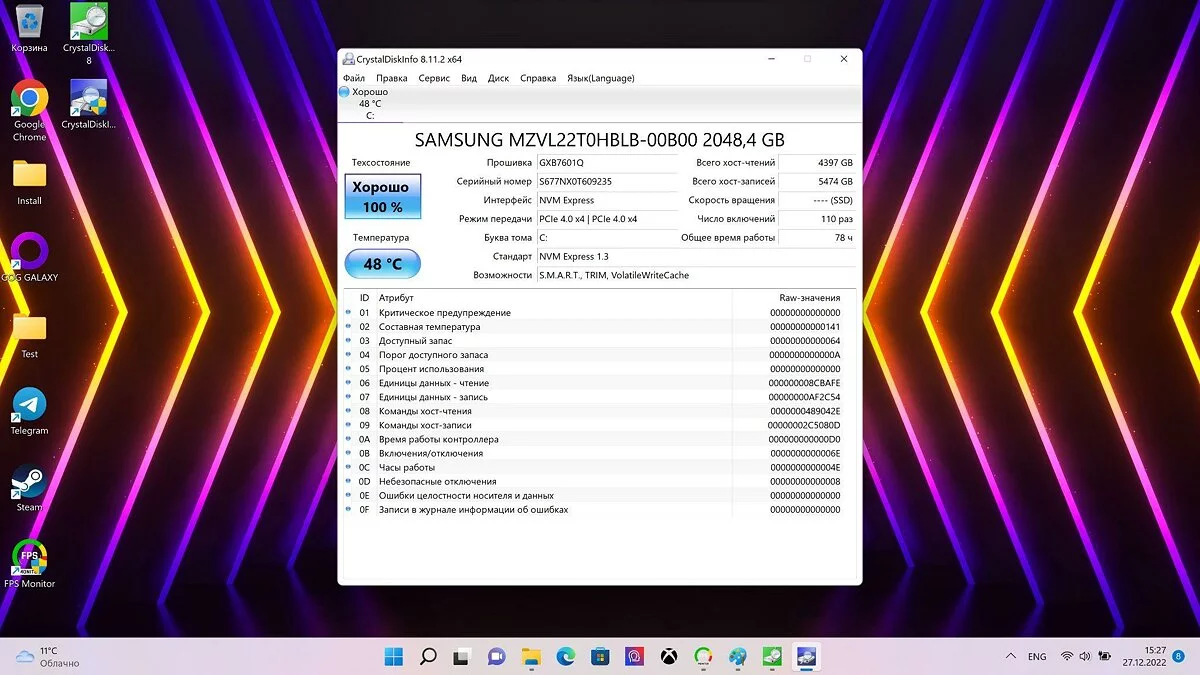Open Microsoft Edge from the taskbar
Viewport: 1200px width, 675px height.
(565, 656)
